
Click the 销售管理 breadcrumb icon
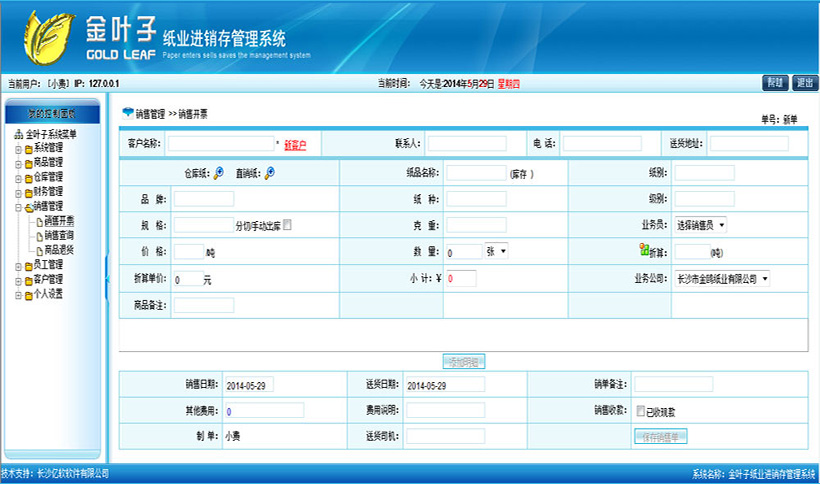pos(127,113)
